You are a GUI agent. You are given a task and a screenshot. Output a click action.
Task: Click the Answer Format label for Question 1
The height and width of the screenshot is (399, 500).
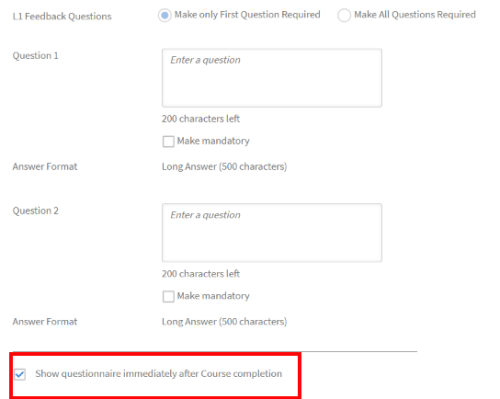[45, 166]
